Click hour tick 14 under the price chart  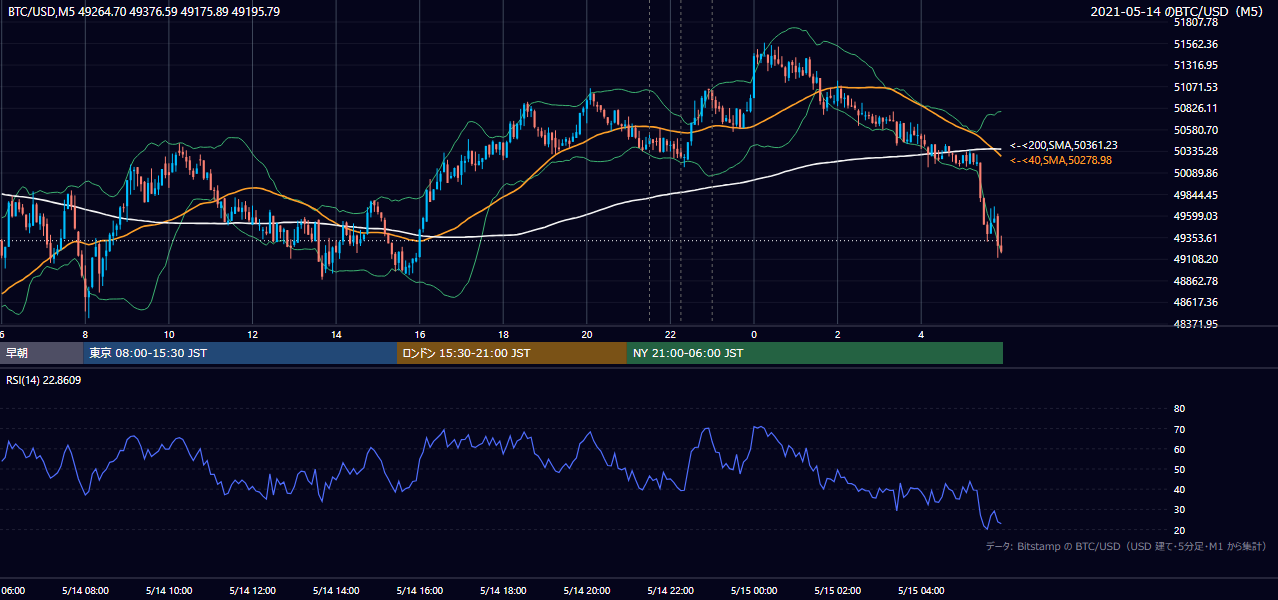coord(336,334)
